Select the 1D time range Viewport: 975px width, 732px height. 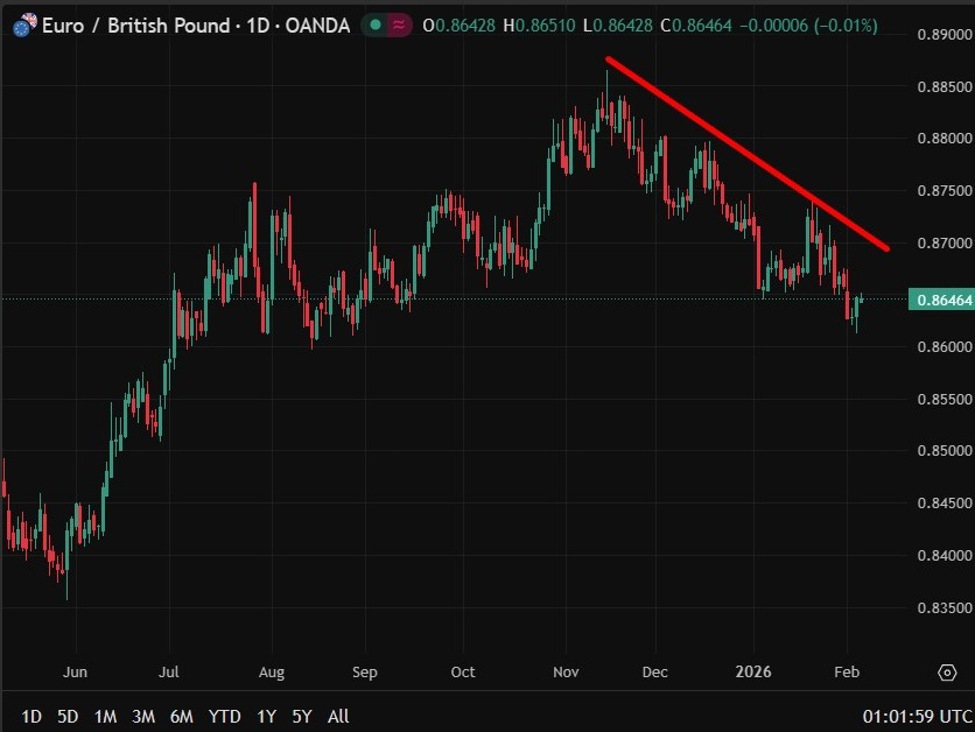click(32, 716)
